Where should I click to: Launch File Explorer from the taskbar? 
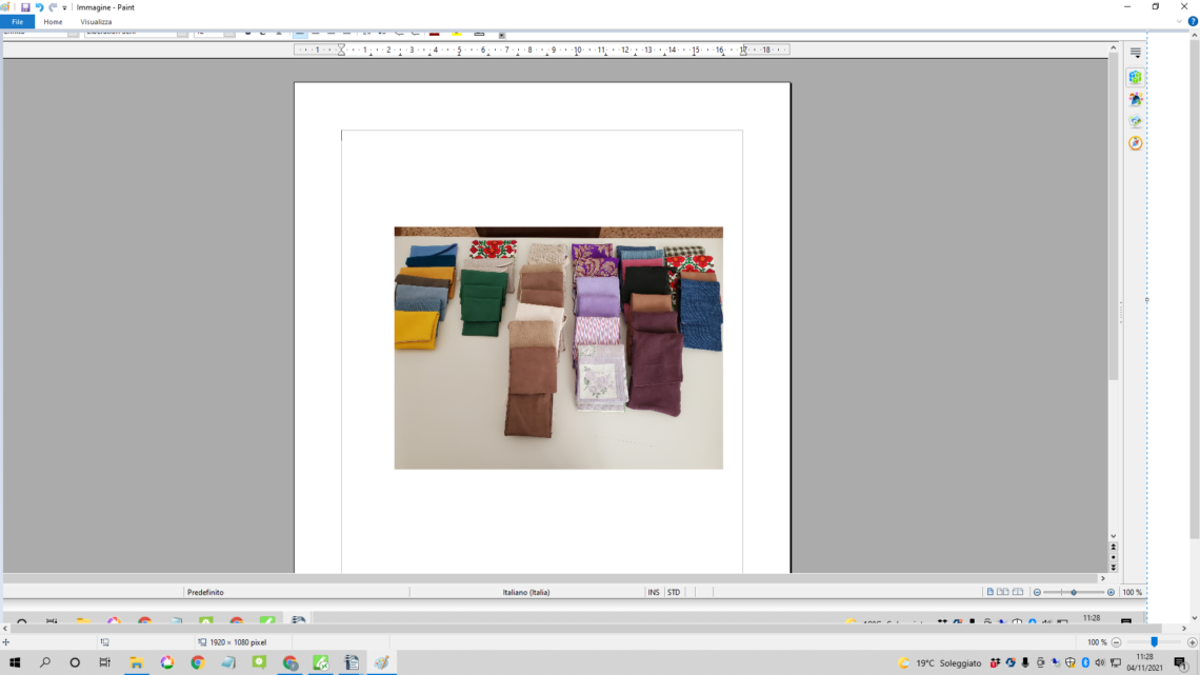[136, 662]
